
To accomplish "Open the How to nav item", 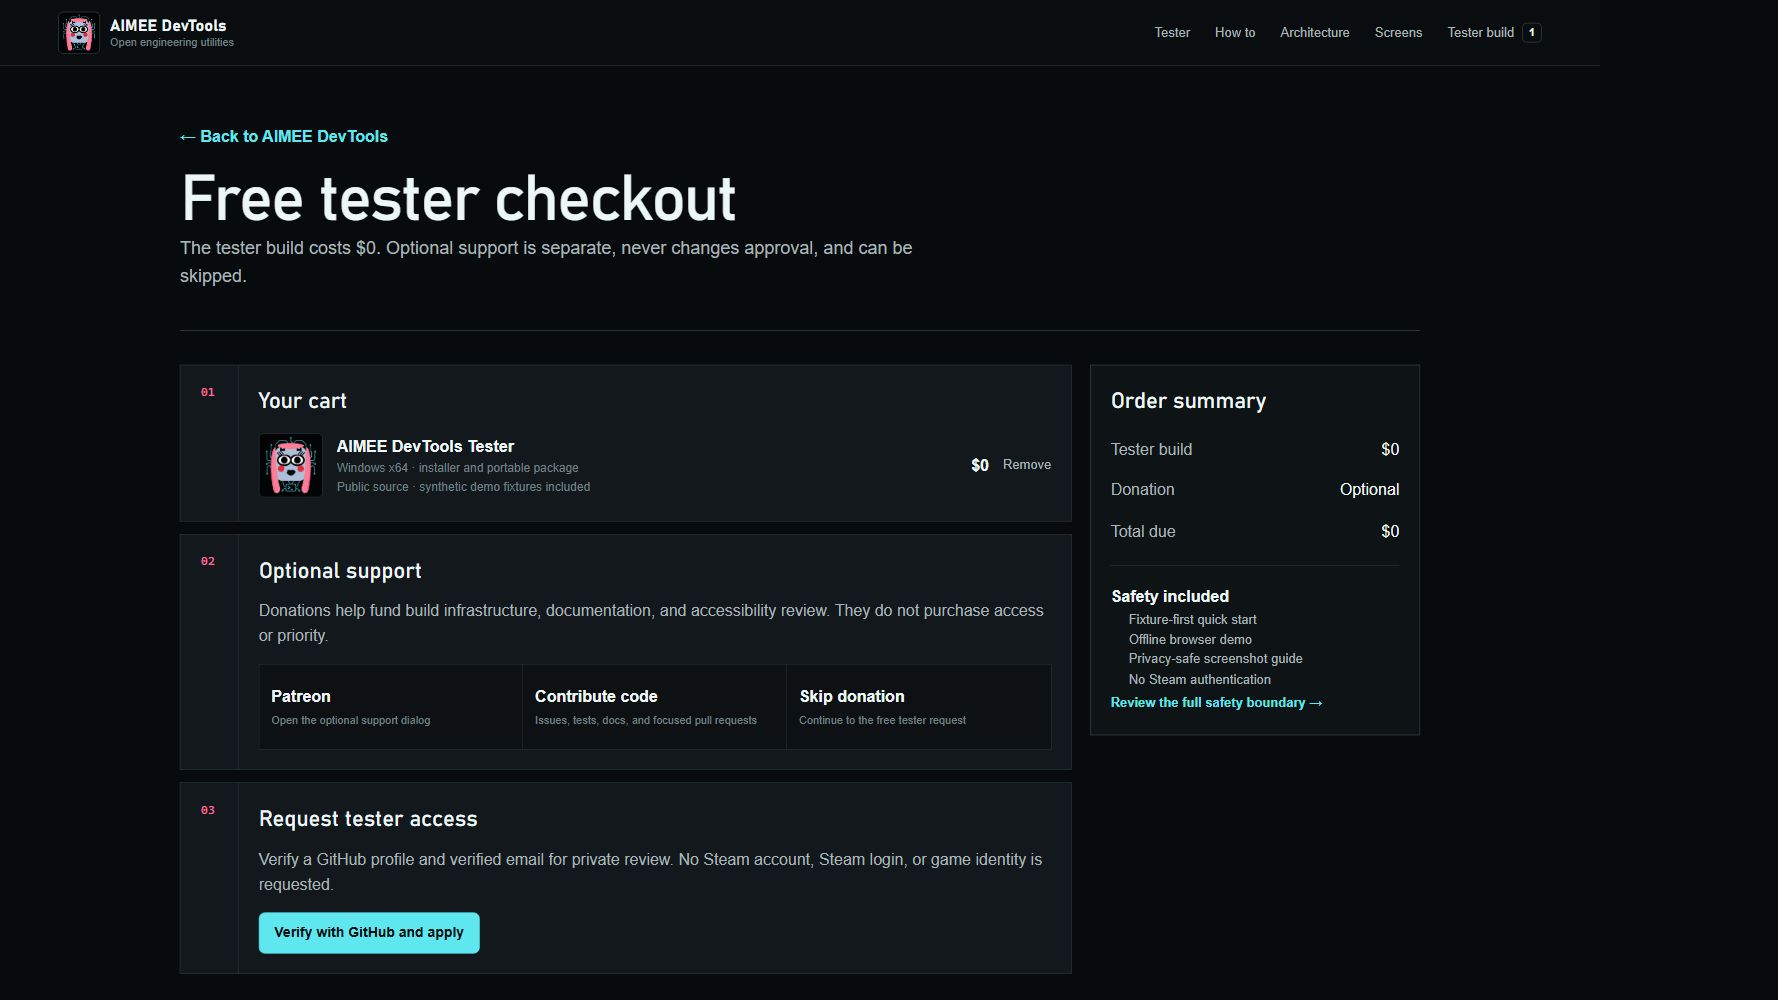I will 1235,32.
